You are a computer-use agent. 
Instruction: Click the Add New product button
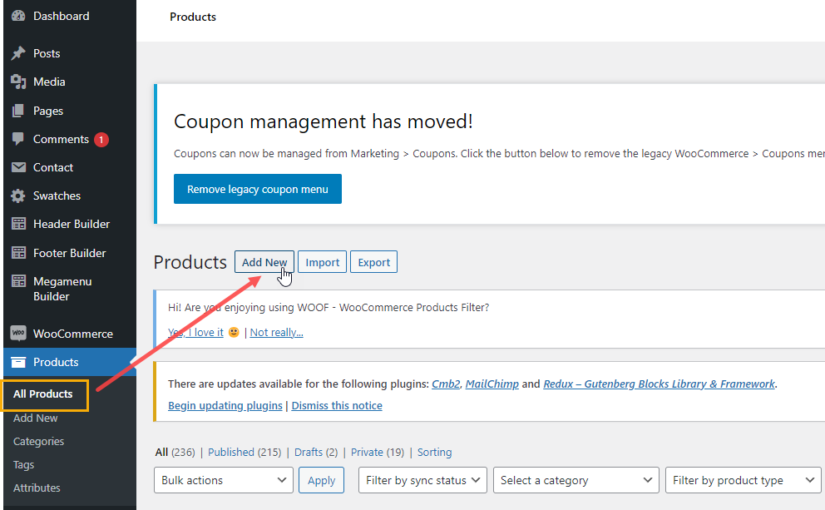(x=264, y=262)
